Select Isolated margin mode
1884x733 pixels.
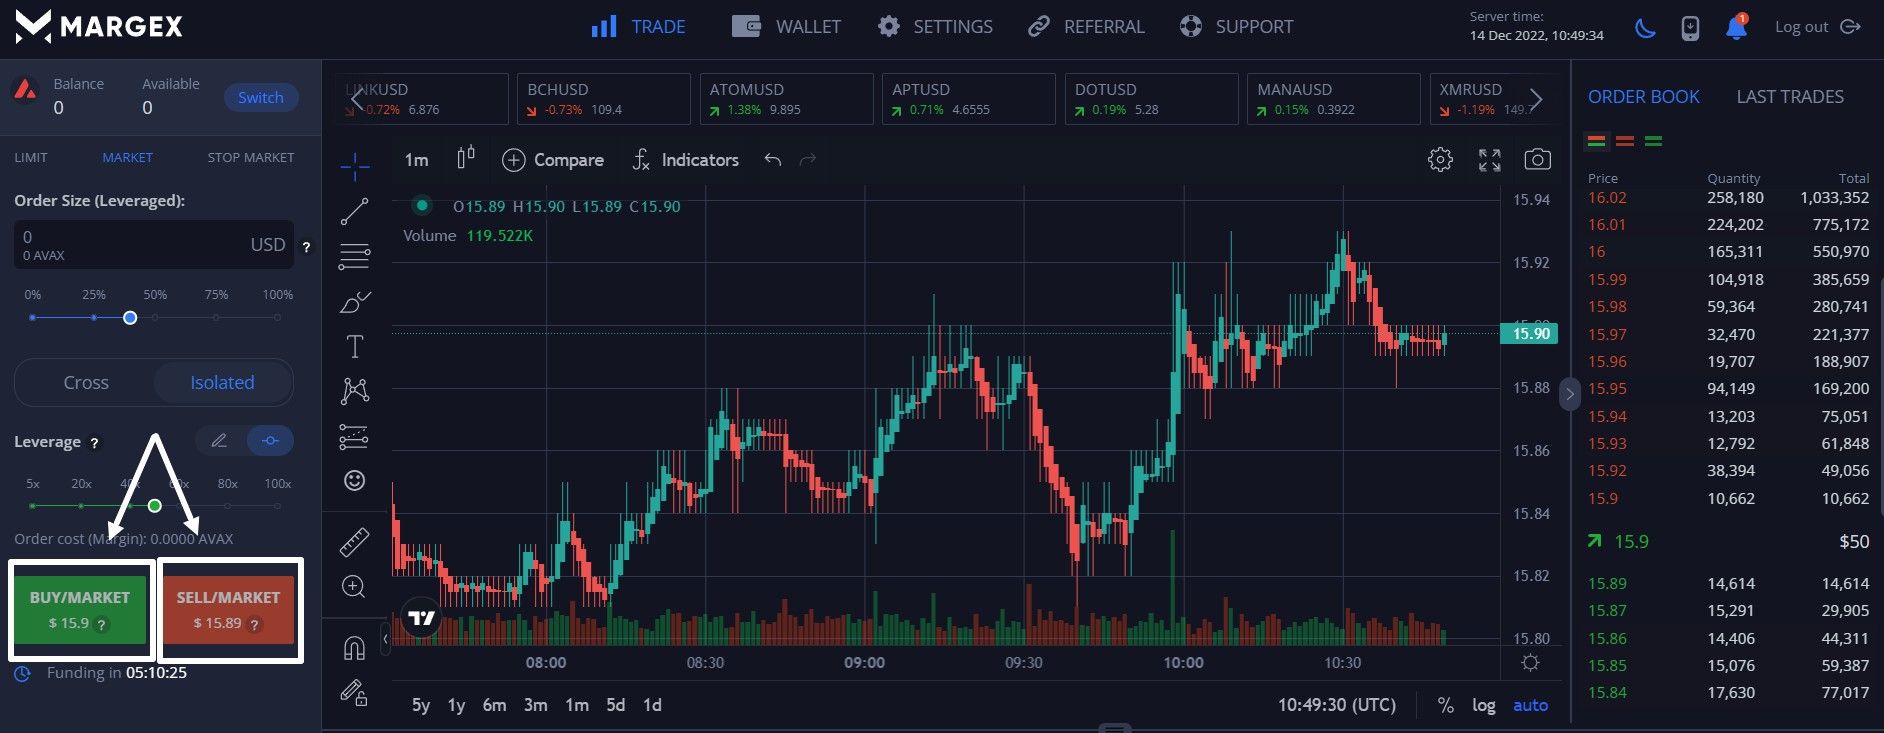[222, 383]
